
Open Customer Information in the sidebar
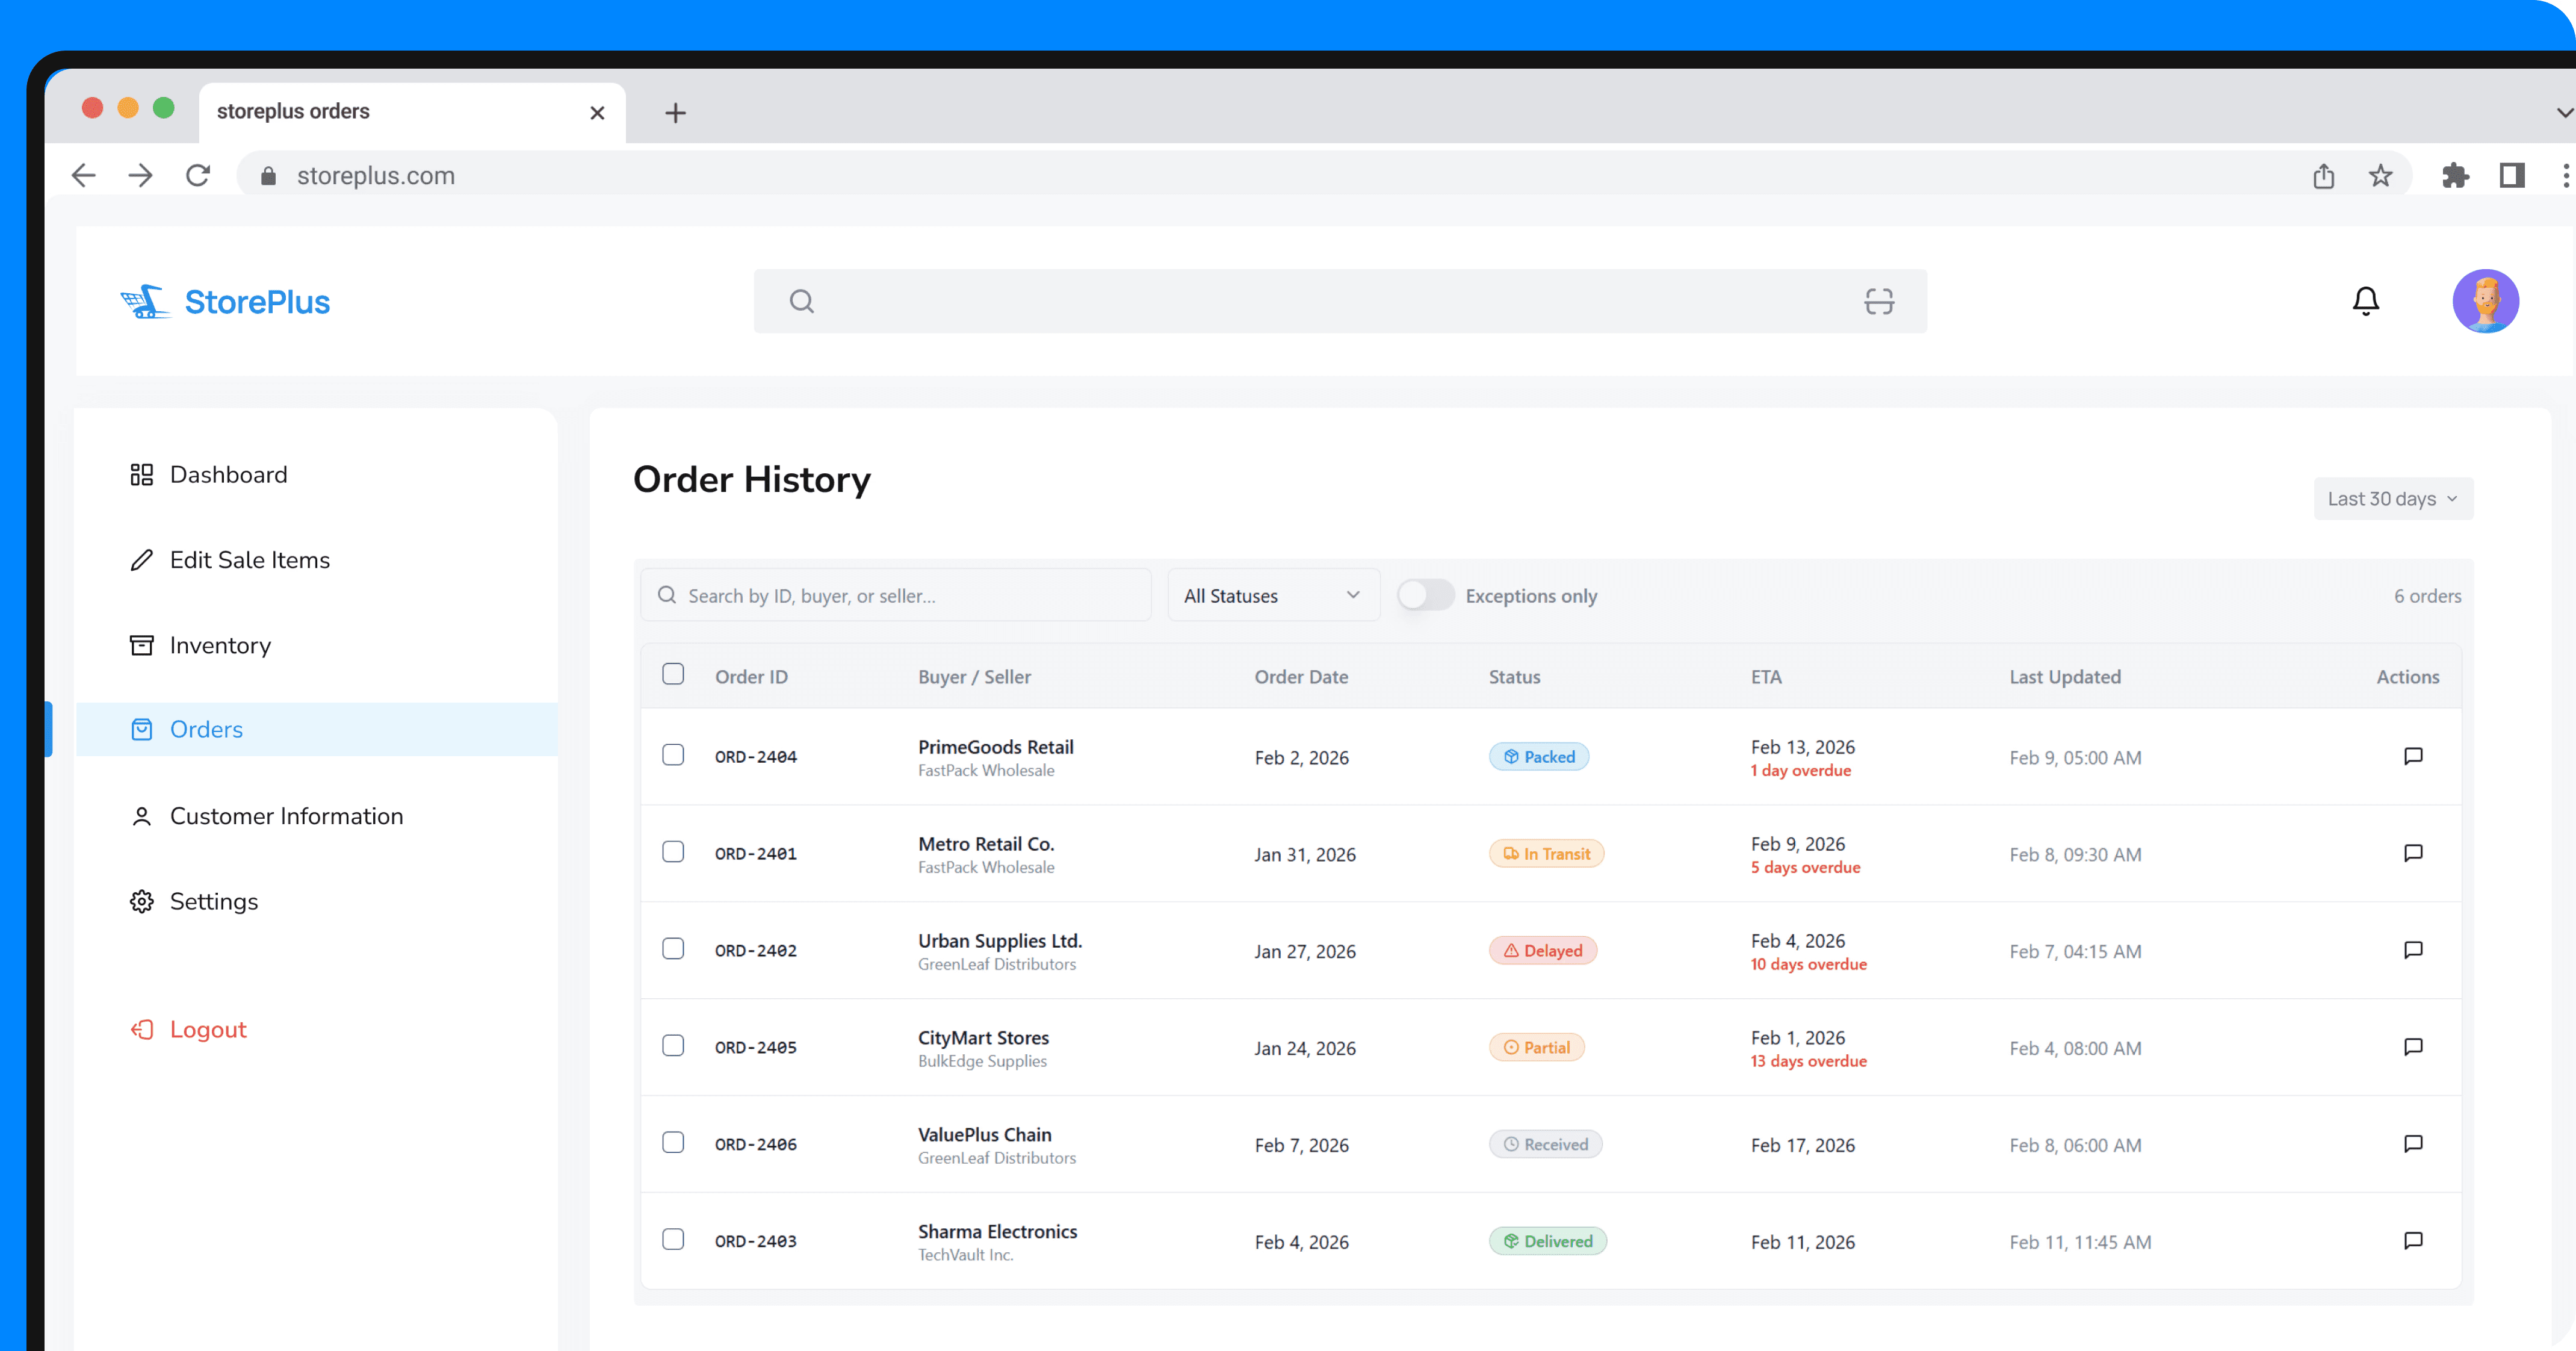pos(286,816)
